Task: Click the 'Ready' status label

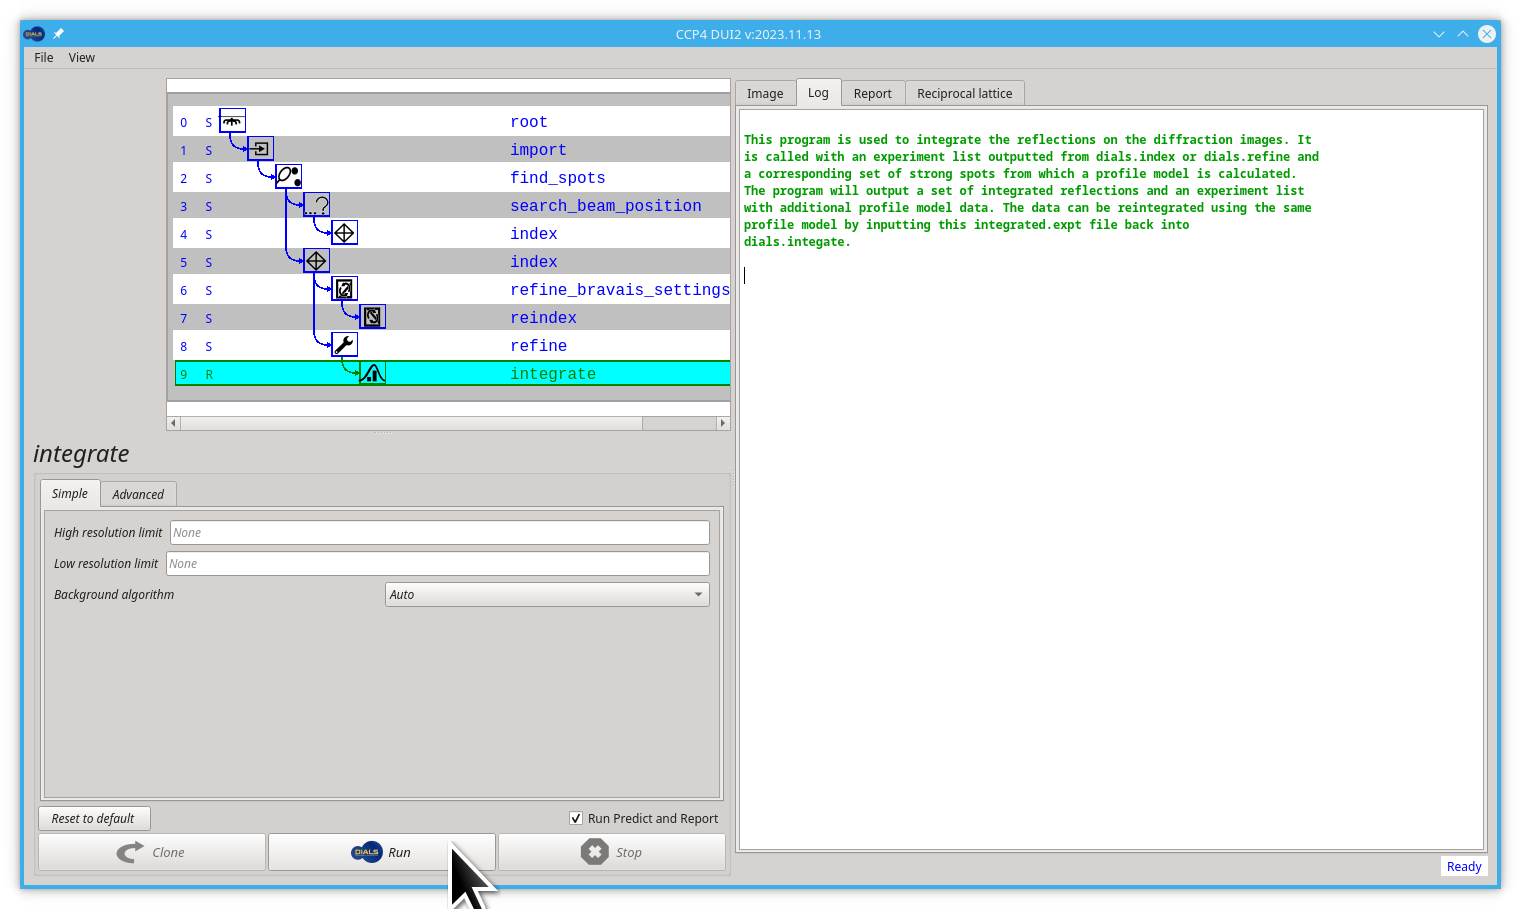Action: [x=1464, y=866]
